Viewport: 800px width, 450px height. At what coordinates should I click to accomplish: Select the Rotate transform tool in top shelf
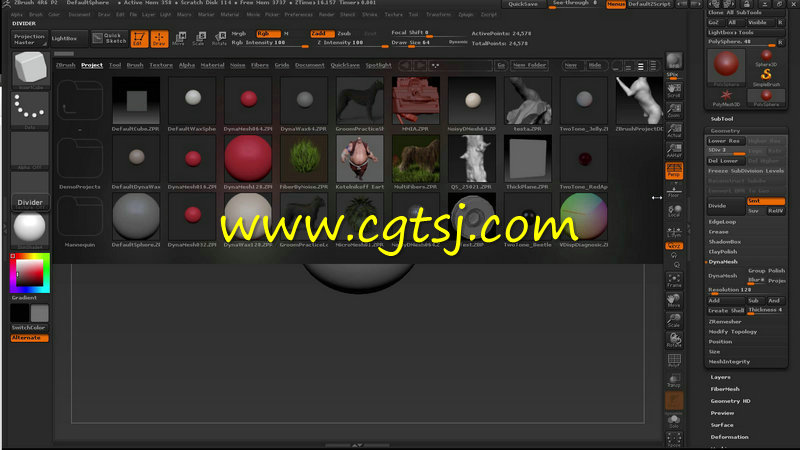pos(219,39)
